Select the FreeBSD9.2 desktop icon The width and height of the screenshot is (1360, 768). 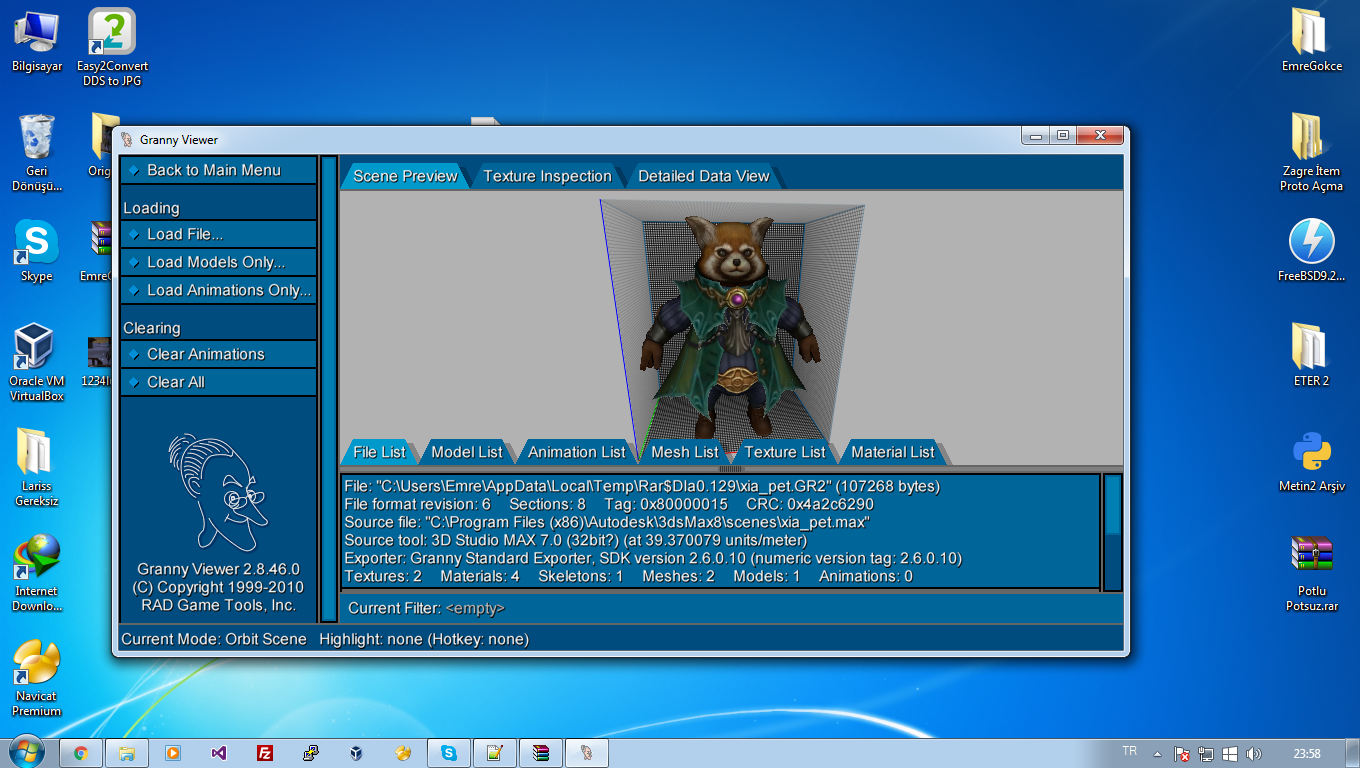click(x=1311, y=251)
